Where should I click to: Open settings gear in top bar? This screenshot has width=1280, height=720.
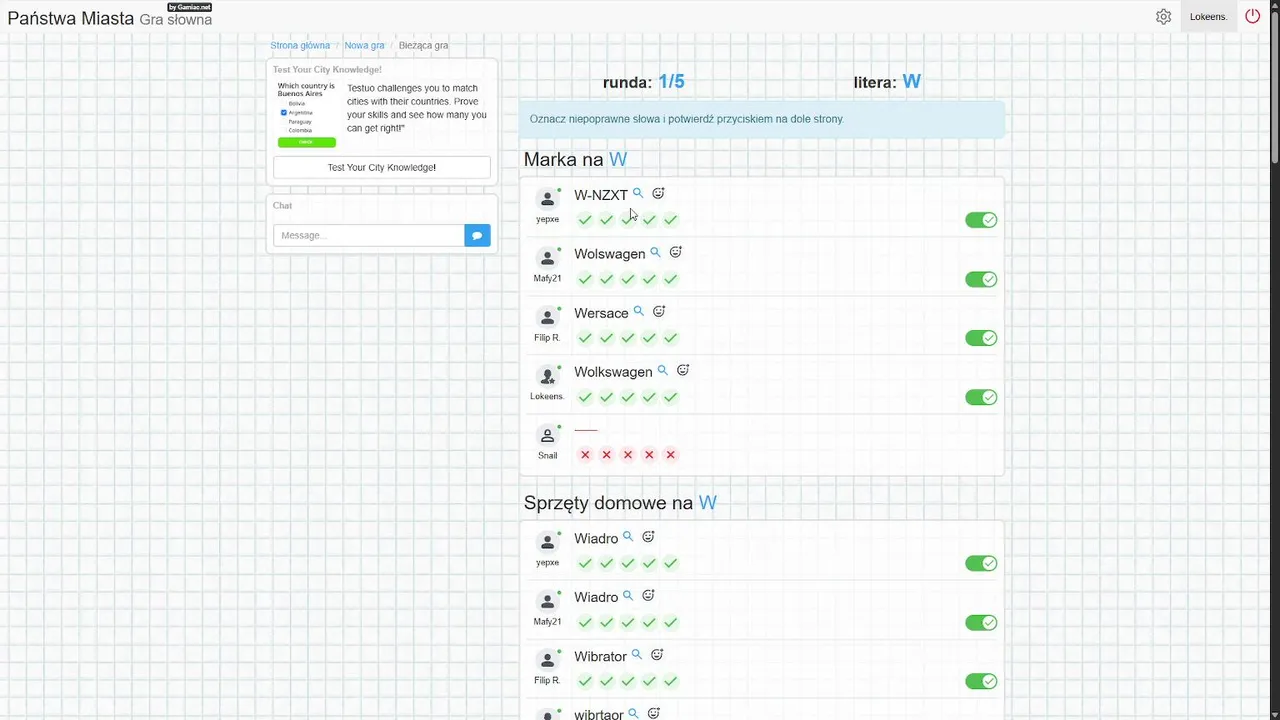1163,16
